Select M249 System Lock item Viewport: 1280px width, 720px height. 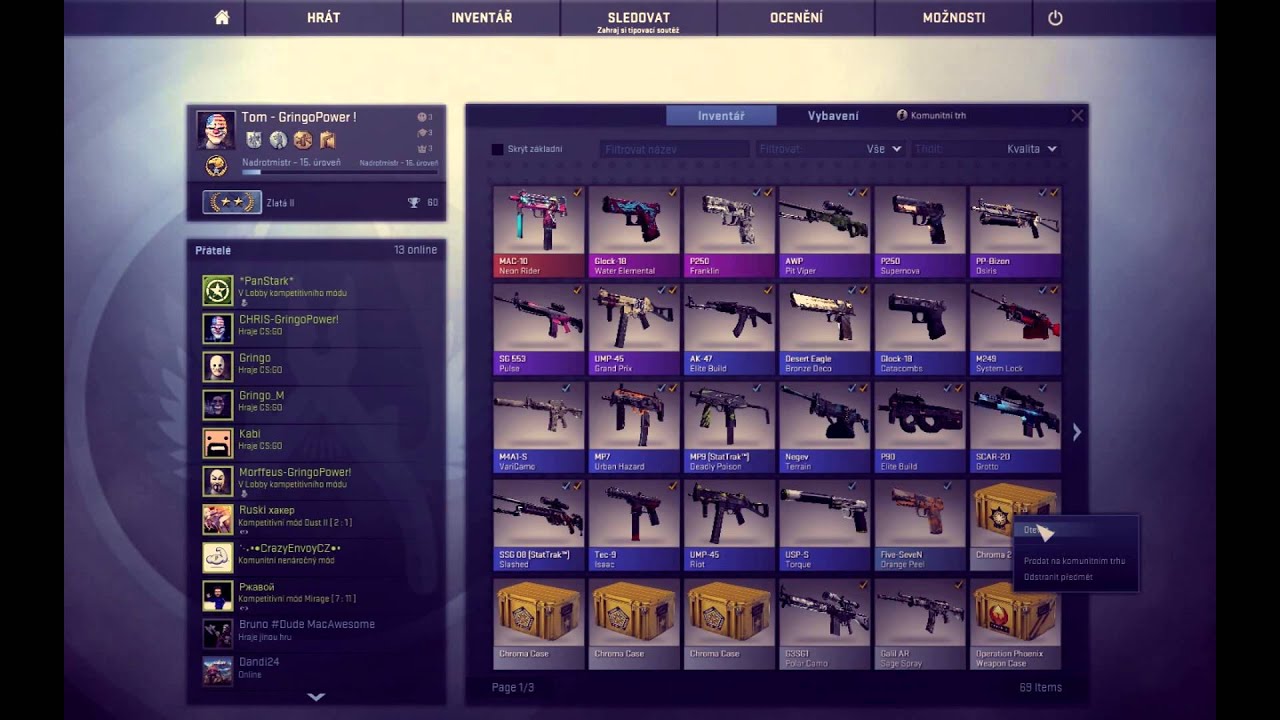point(1015,329)
